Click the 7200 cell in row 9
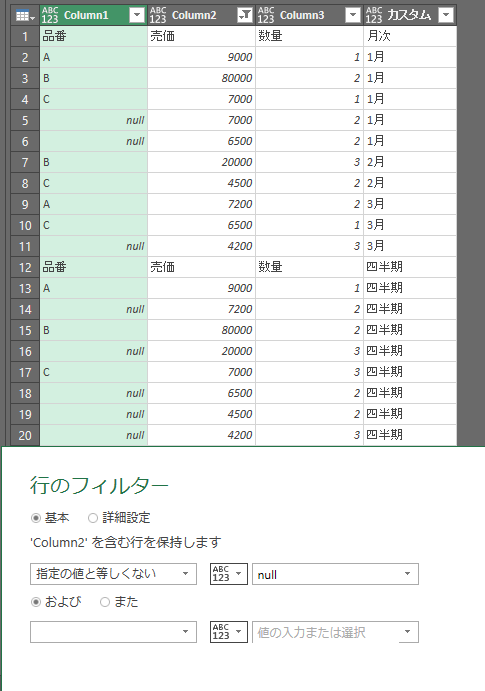Viewport: 485px width, 691px height. pyautogui.click(x=201, y=204)
